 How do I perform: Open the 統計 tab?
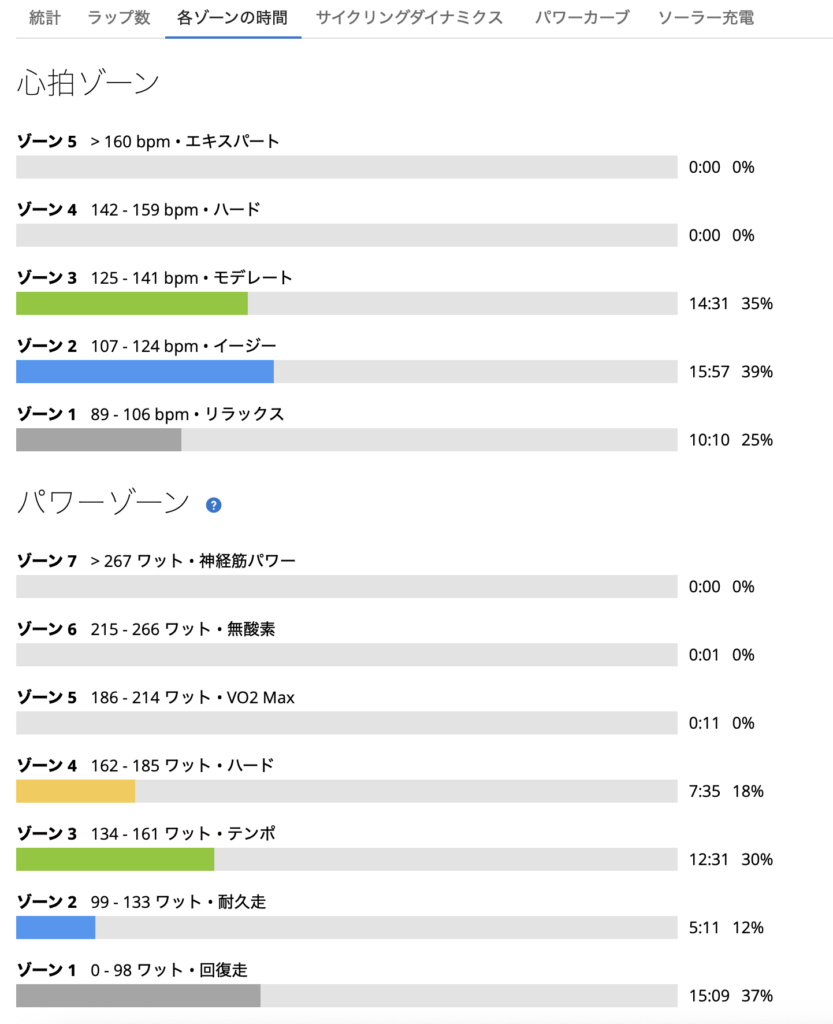[43, 18]
